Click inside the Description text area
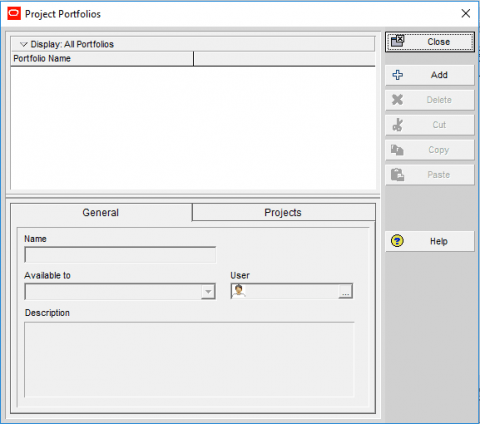480x424 pixels. (x=189, y=359)
